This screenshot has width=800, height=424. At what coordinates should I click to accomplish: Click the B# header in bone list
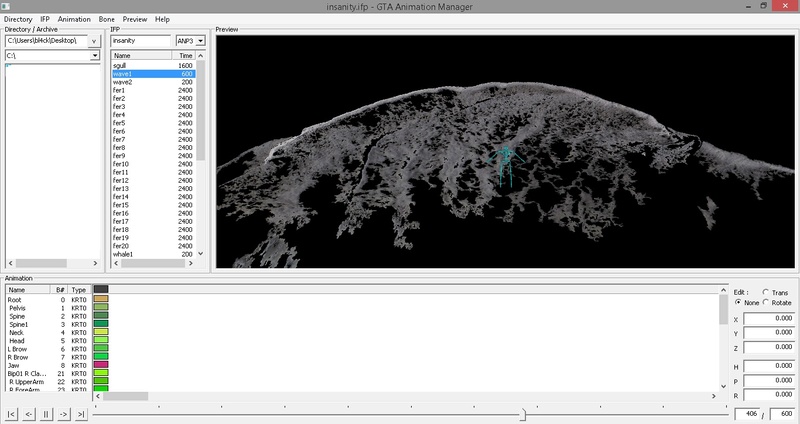pos(59,290)
